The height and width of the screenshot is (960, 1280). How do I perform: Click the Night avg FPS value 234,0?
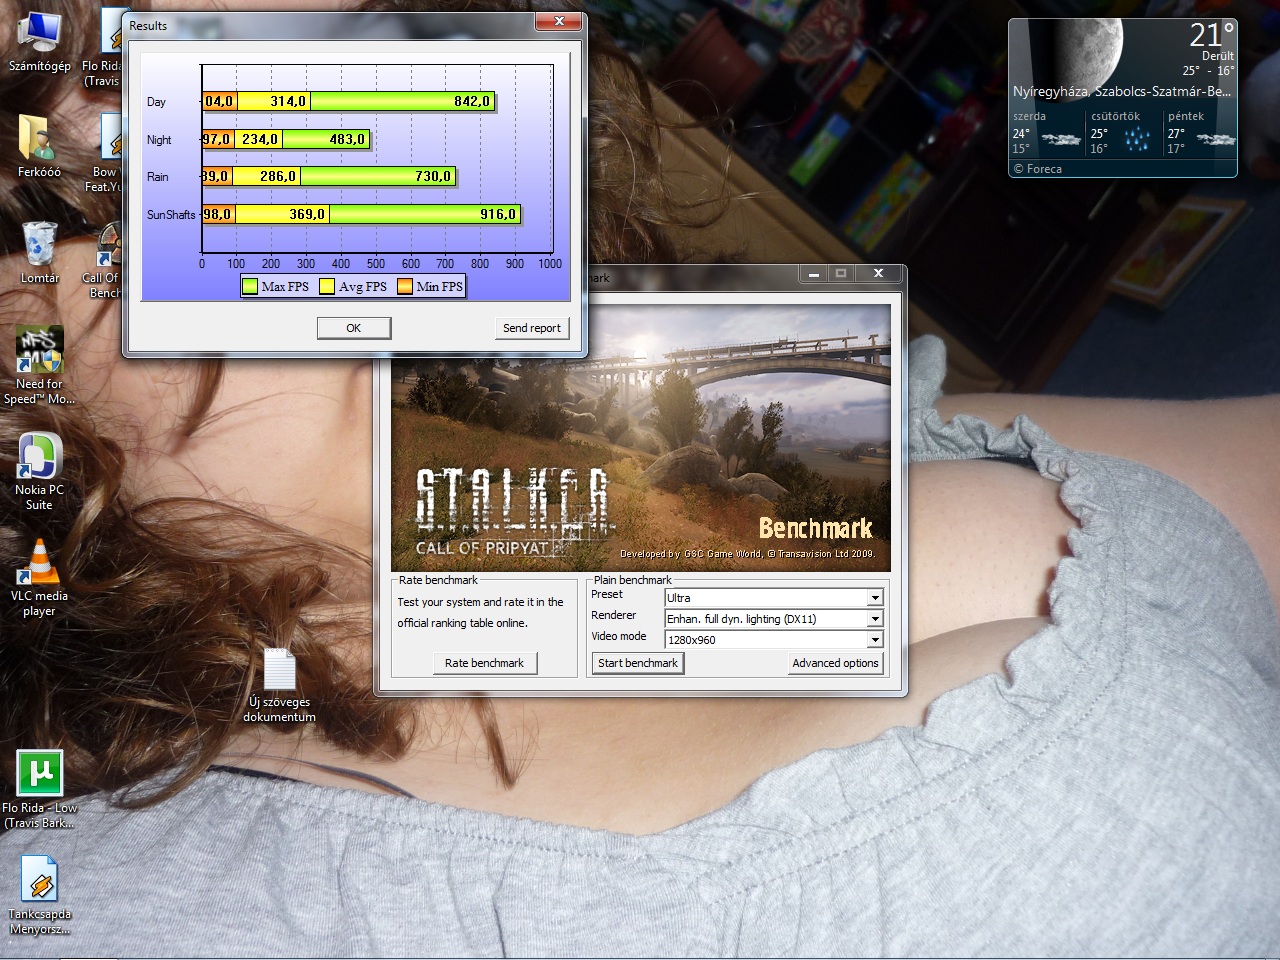pos(260,139)
